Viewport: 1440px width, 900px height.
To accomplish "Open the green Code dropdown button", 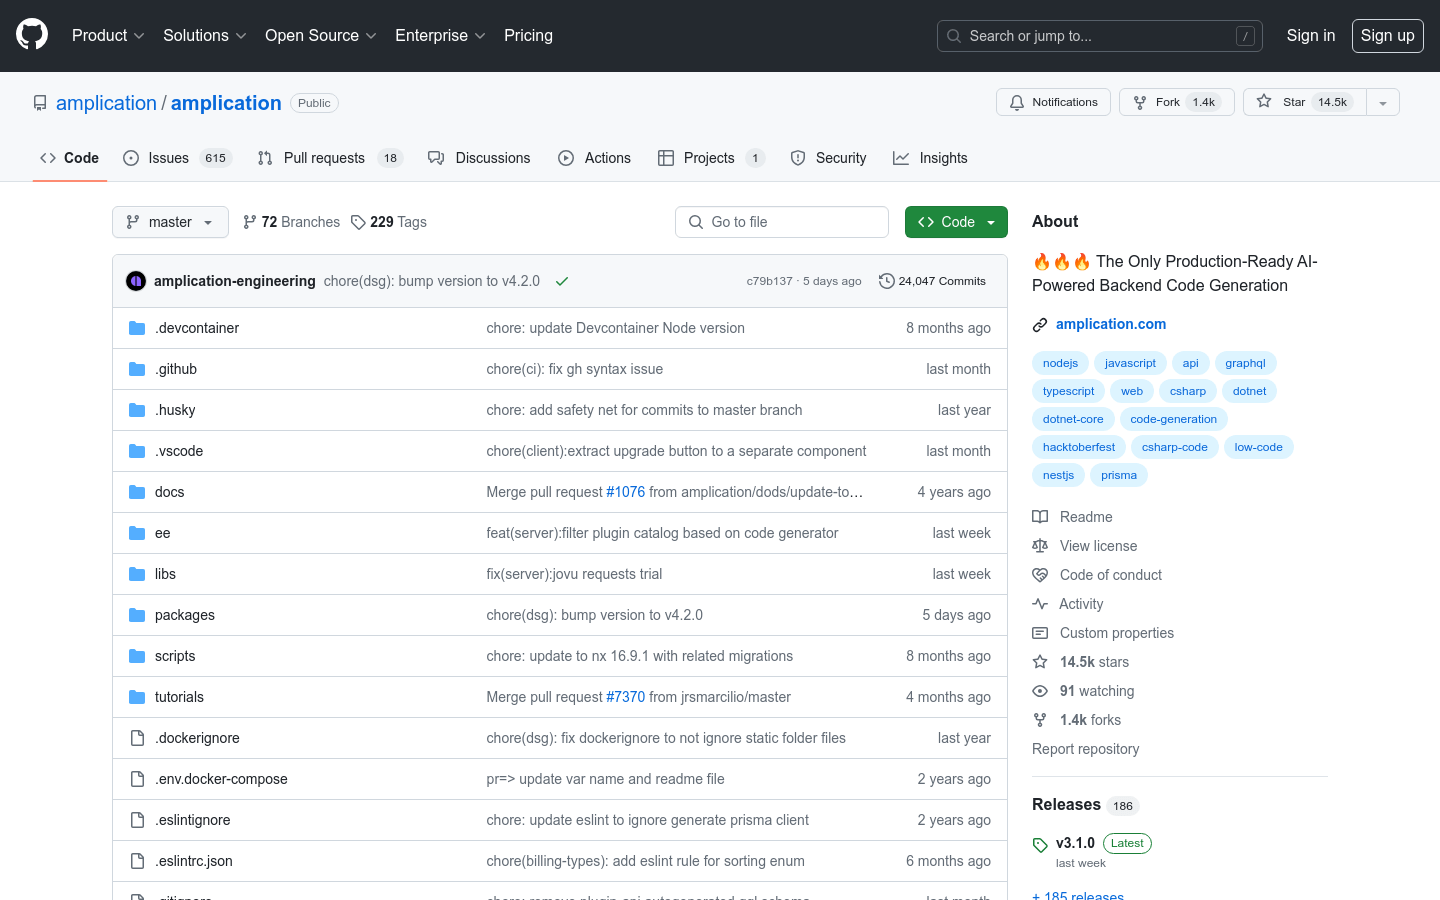I will [x=956, y=222].
